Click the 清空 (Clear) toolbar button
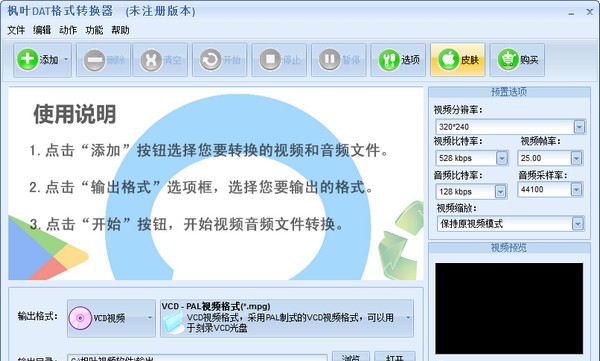 pyautogui.click(x=160, y=60)
